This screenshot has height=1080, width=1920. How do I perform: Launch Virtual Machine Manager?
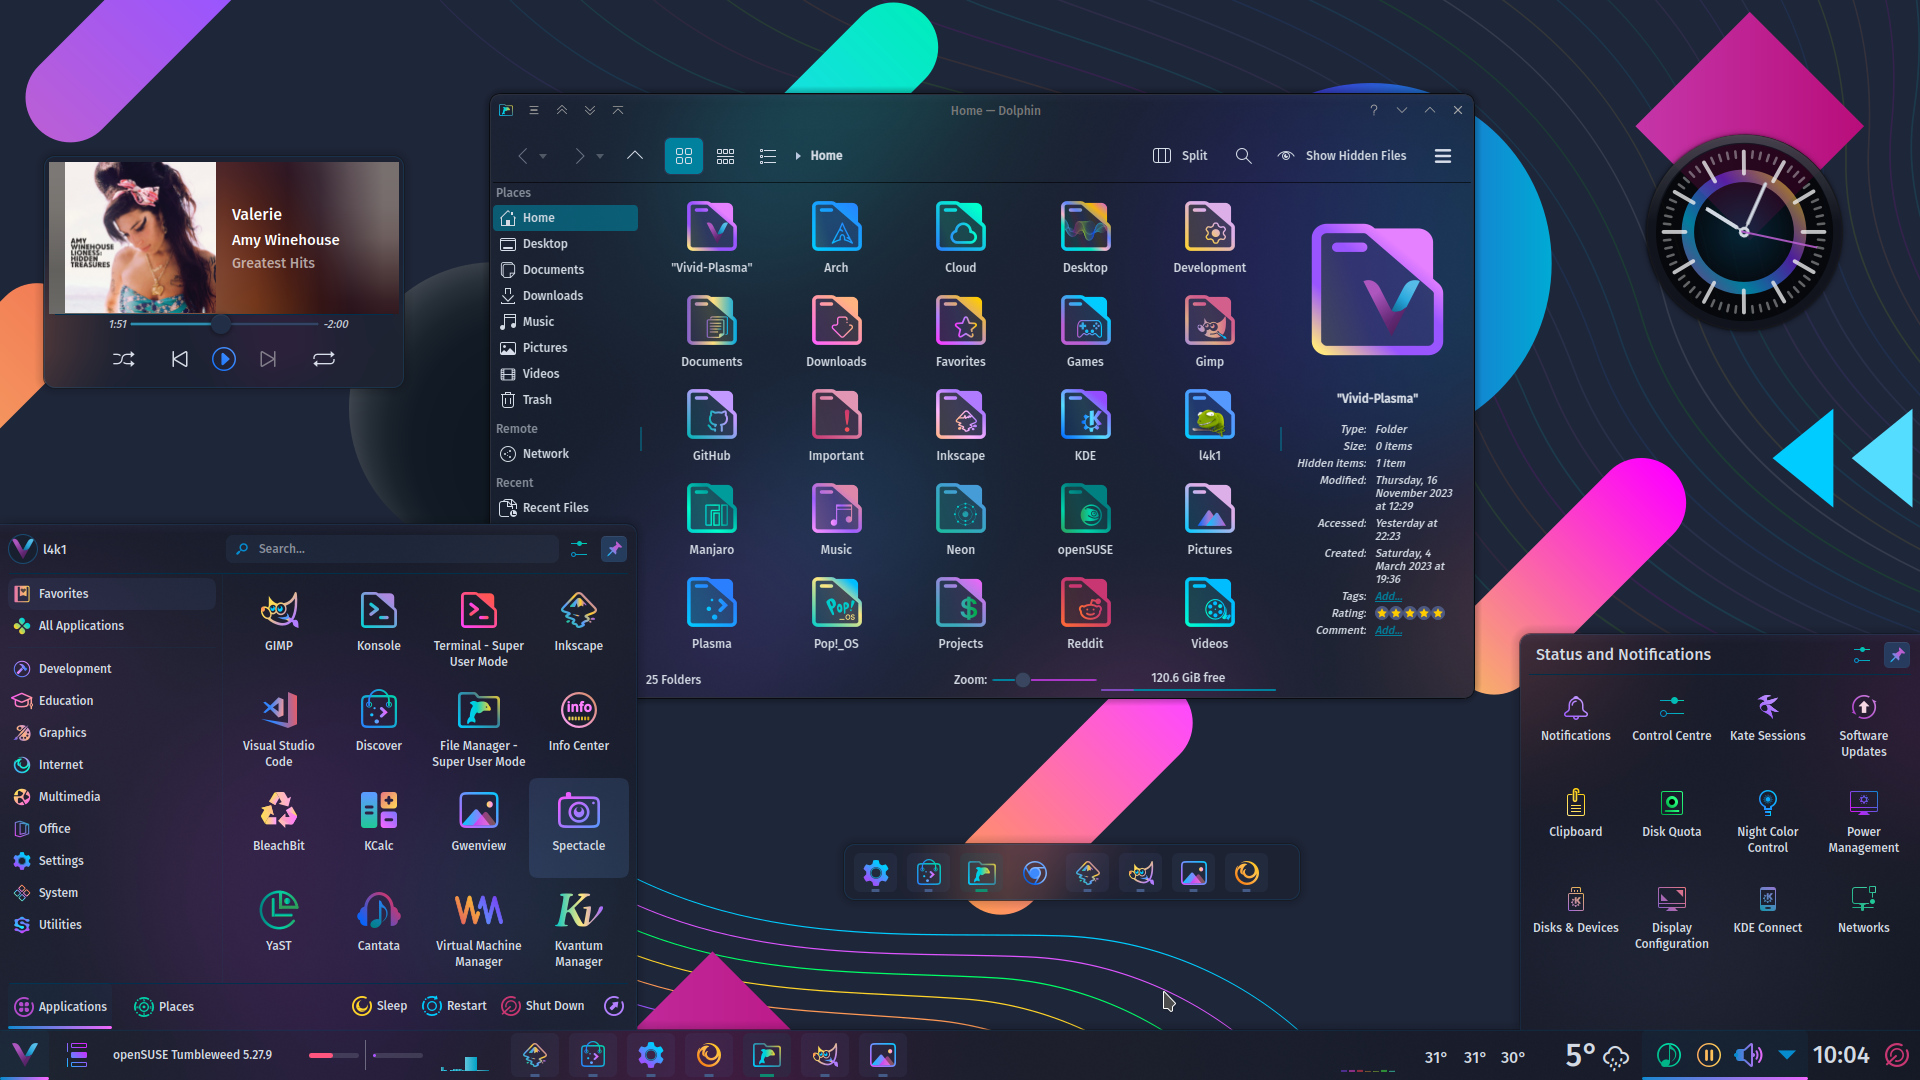(479, 929)
